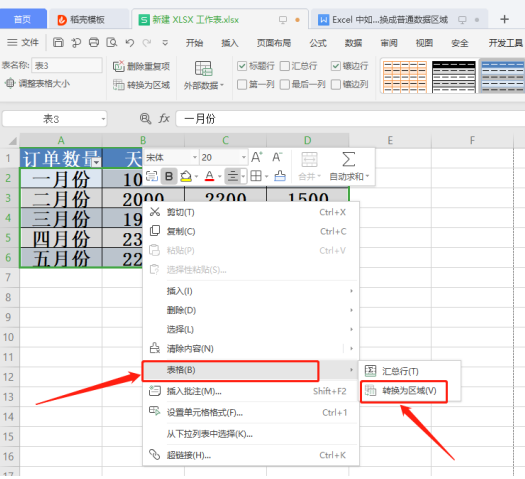This screenshot has width=525, height=479.
Task: Click 调整表格大小 button
Action: pyautogui.click(x=38, y=83)
